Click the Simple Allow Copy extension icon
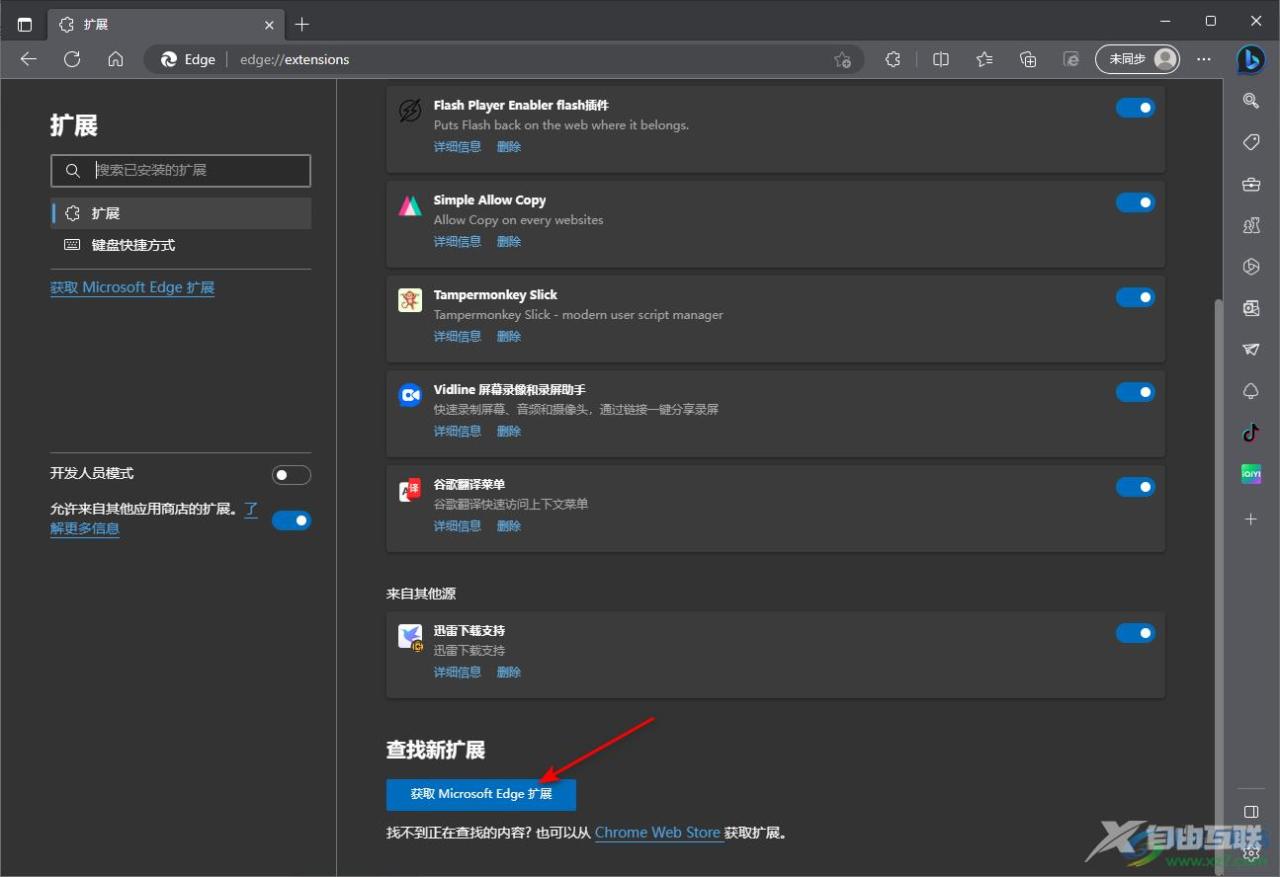The width and height of the screenshot is (1280, 877). pyautogui.click(x=410, y=206)
